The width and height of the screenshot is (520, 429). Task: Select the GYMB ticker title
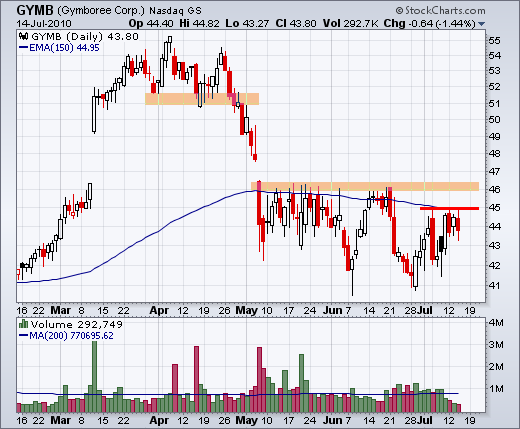[35, 10]
